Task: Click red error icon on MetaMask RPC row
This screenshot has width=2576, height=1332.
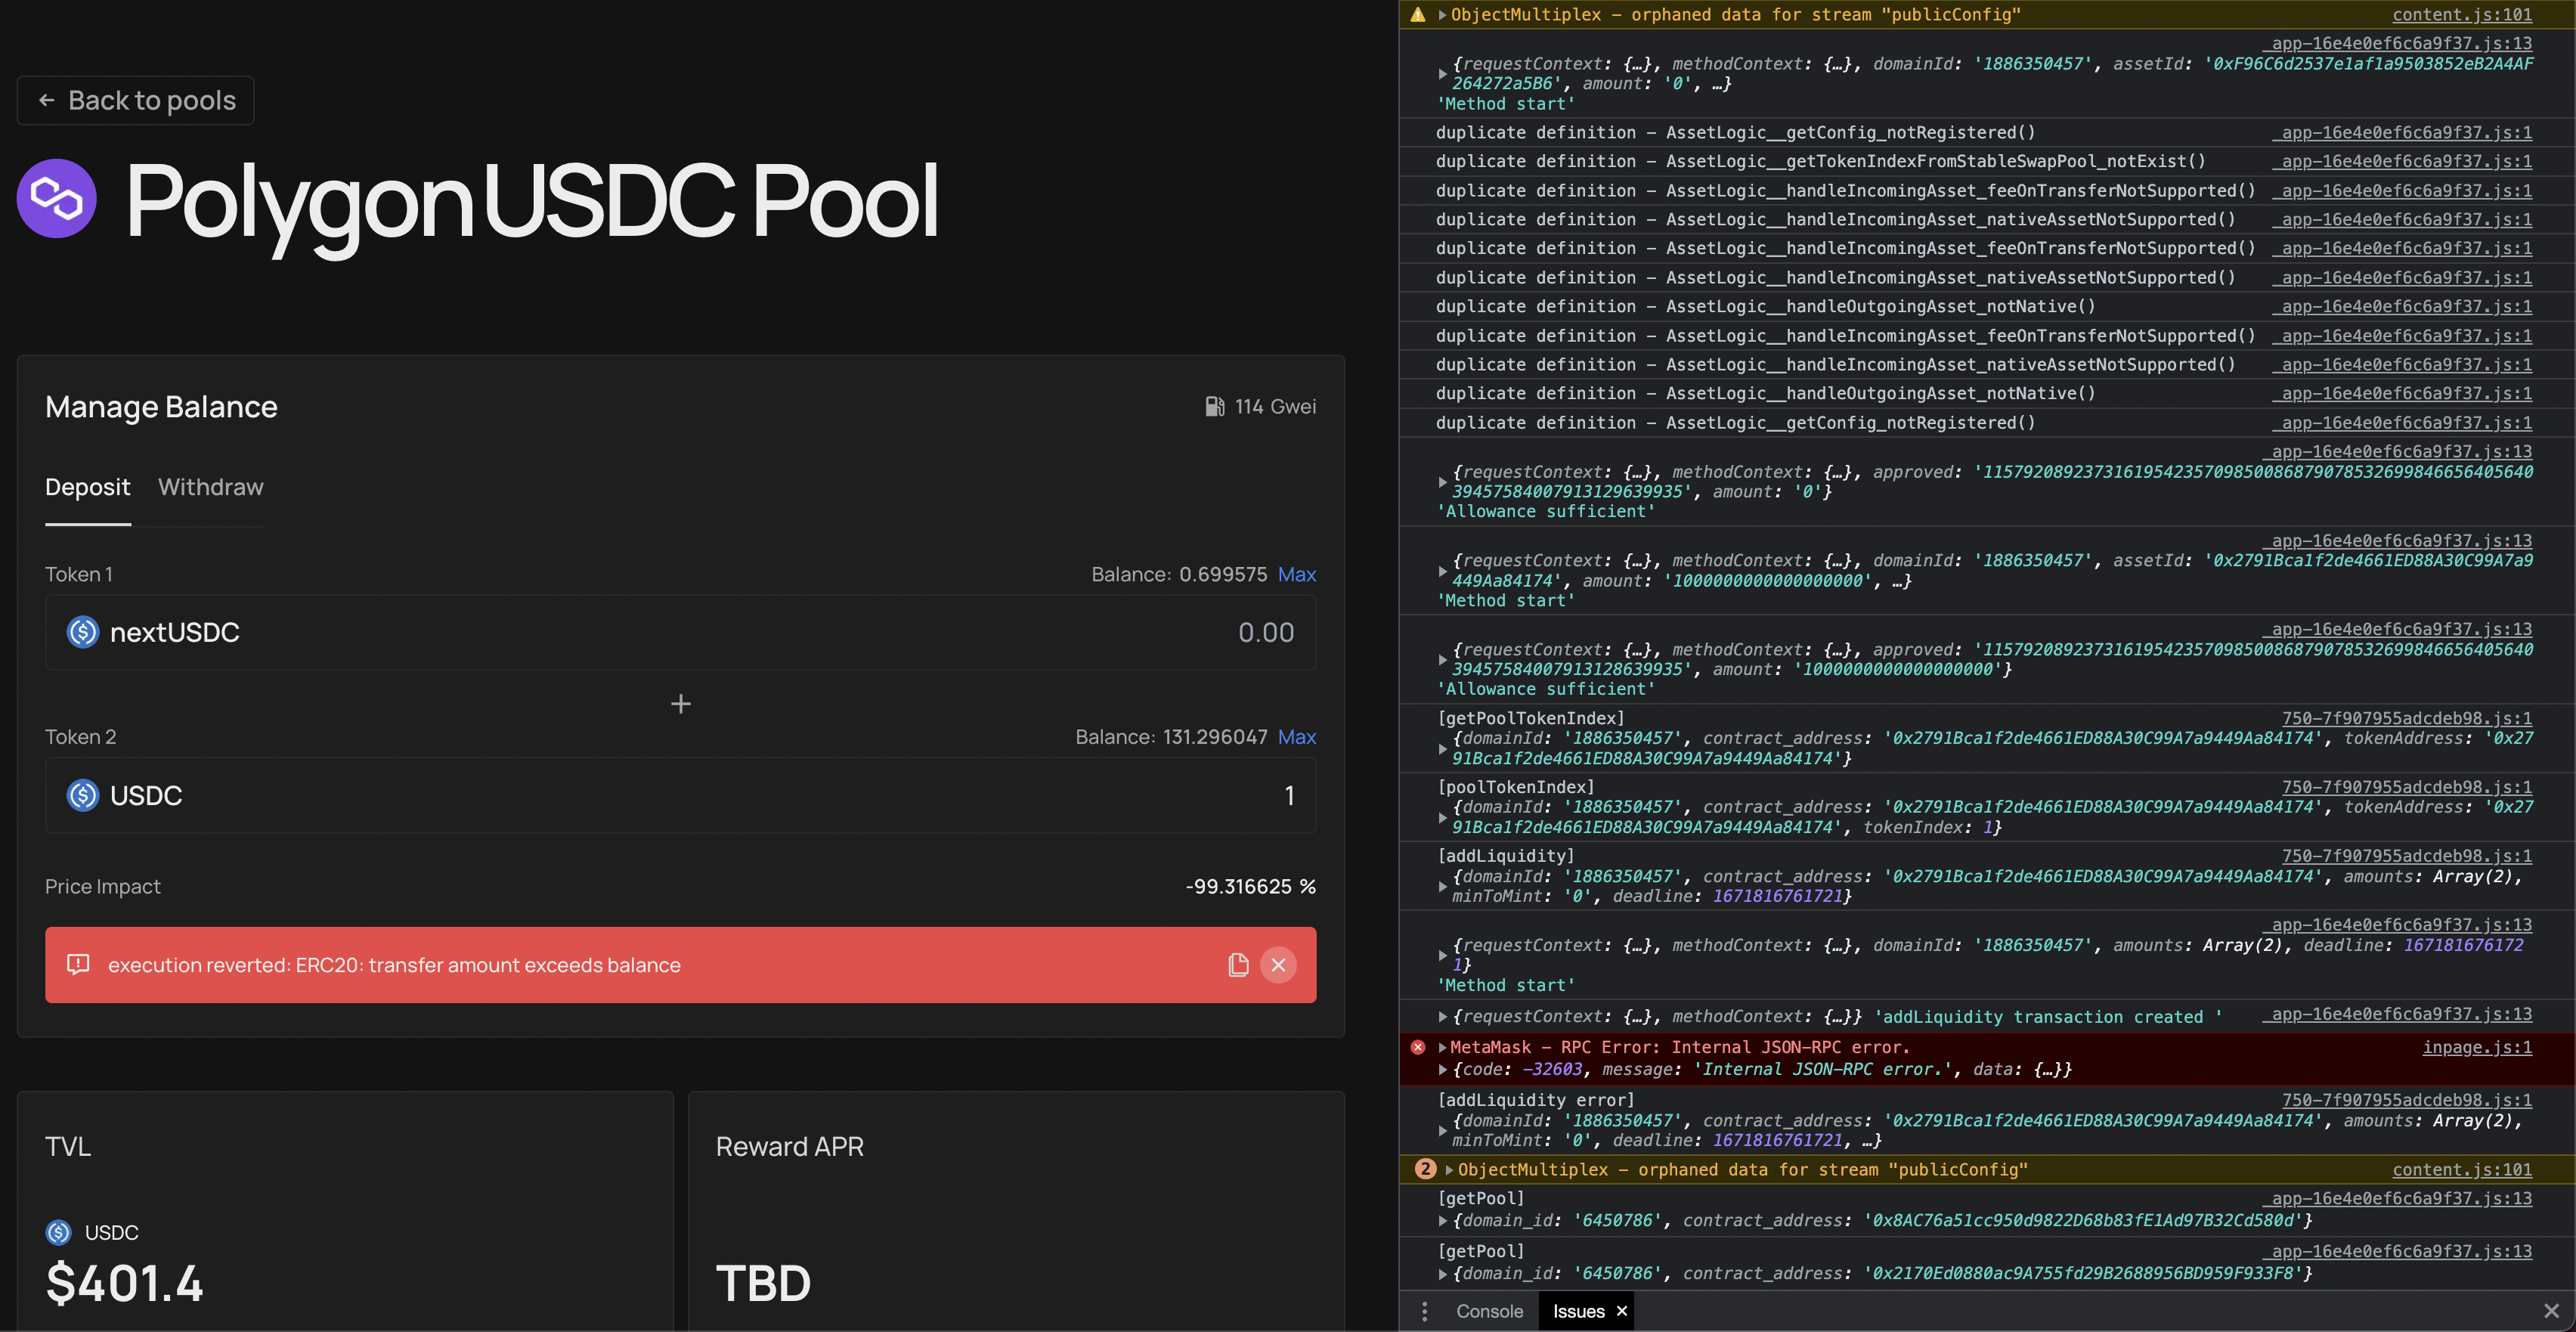Action: 1418,1047
